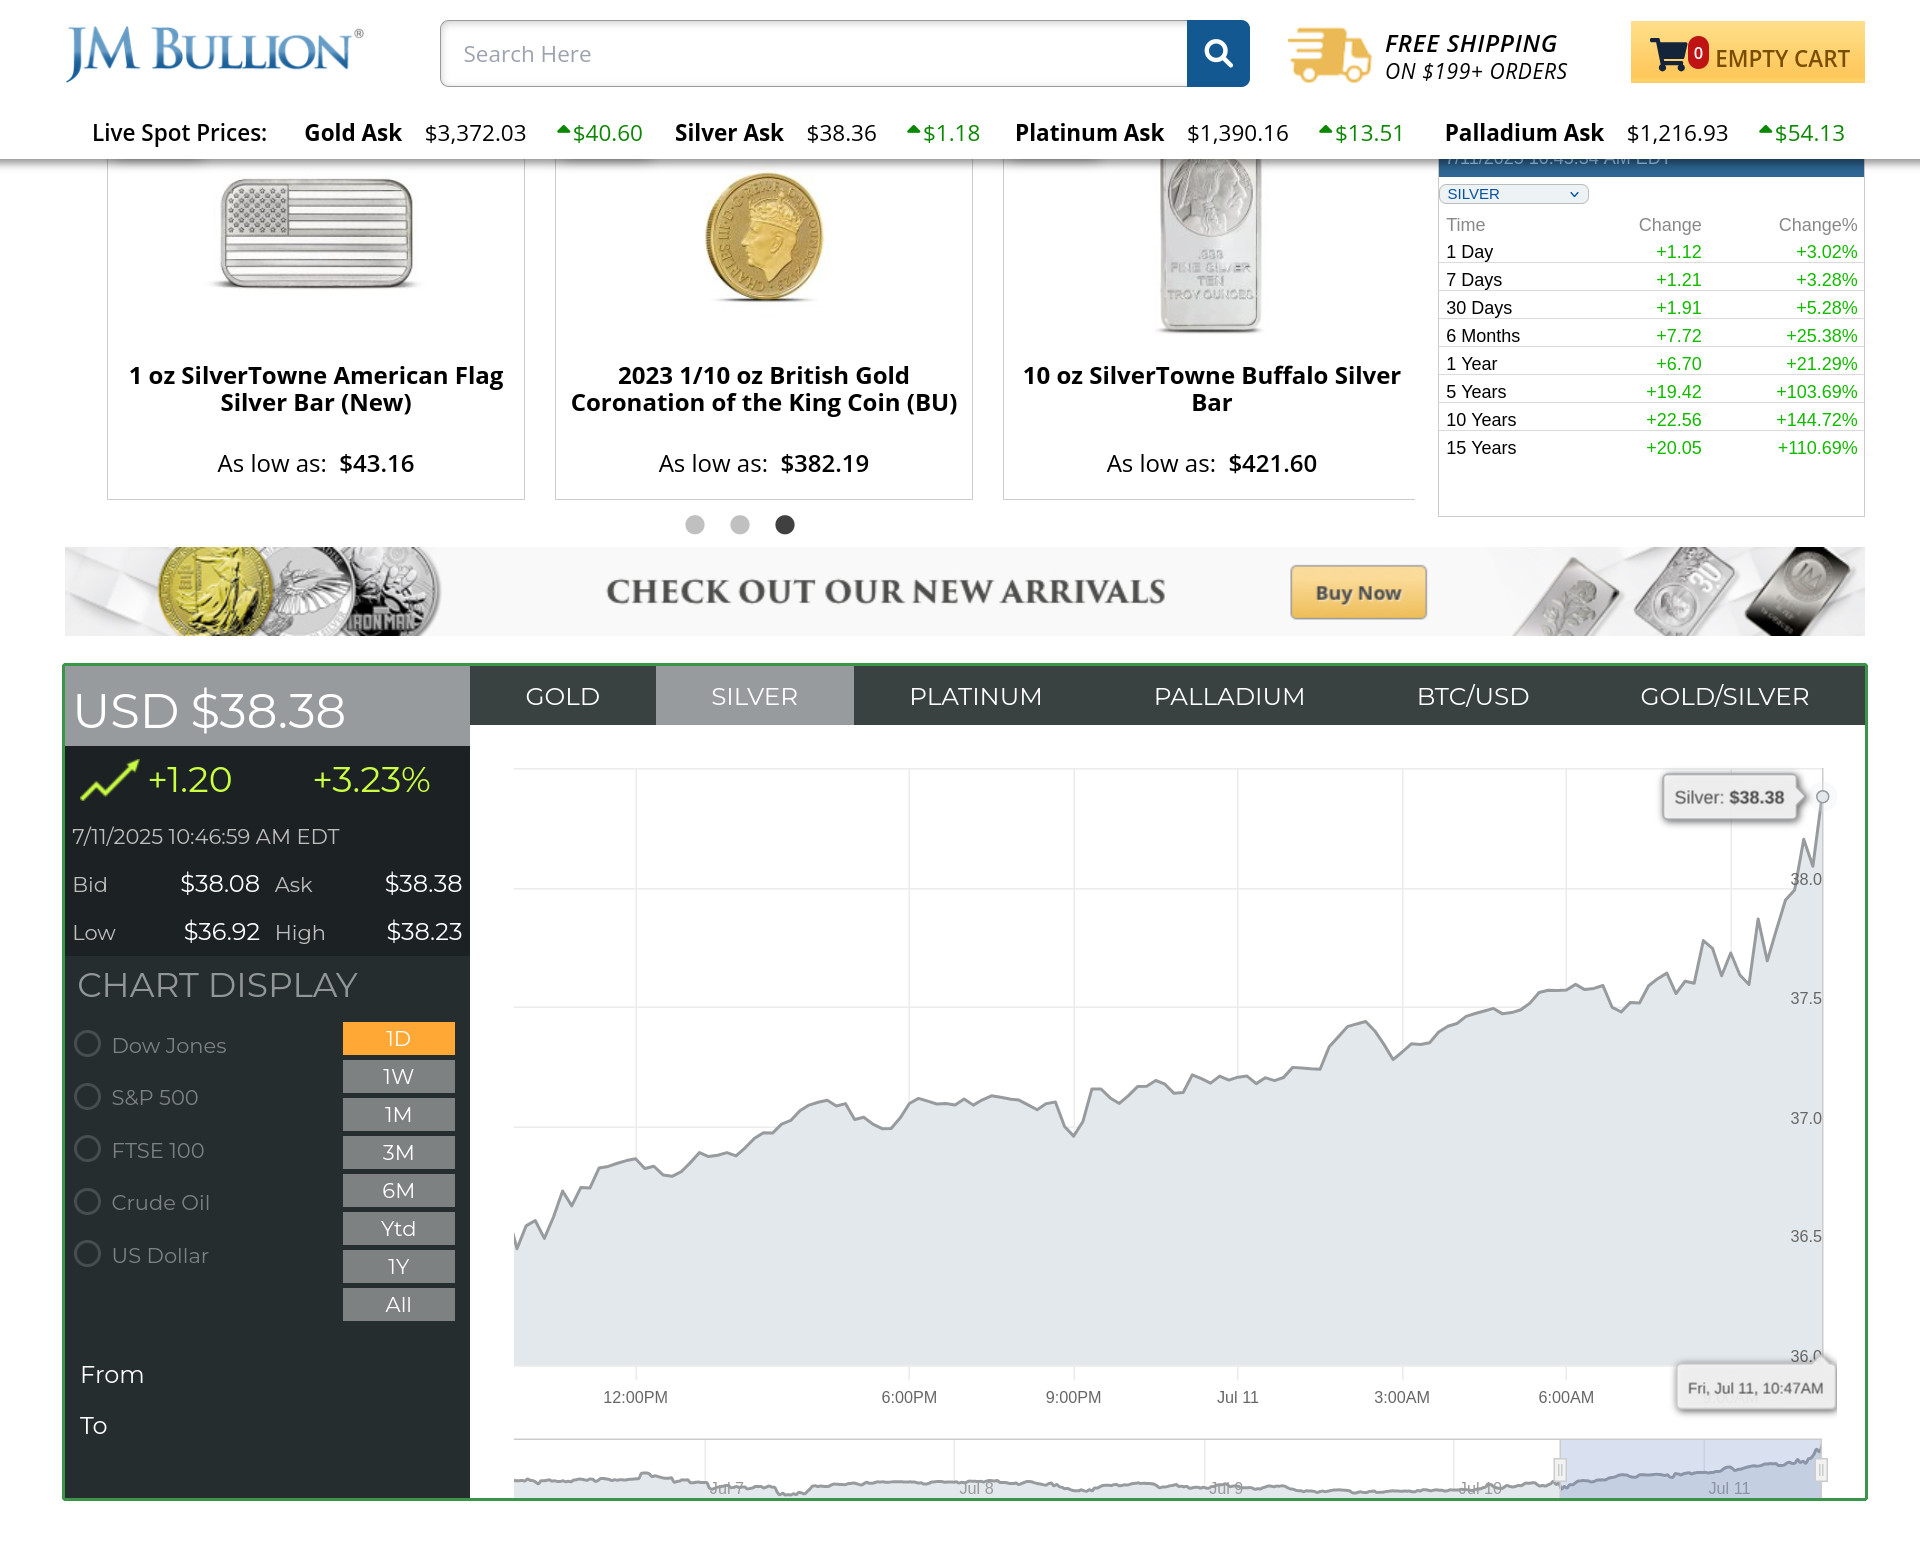This screenshot has width=1920, height=1546.
Task: Click the '+144.72%' ten-year change value
Action: [x=1816, y=420]
